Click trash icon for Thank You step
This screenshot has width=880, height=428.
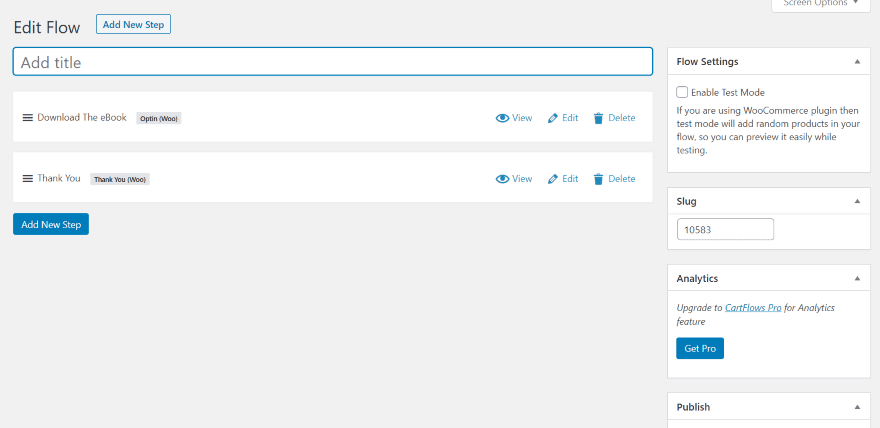point(598,179)
